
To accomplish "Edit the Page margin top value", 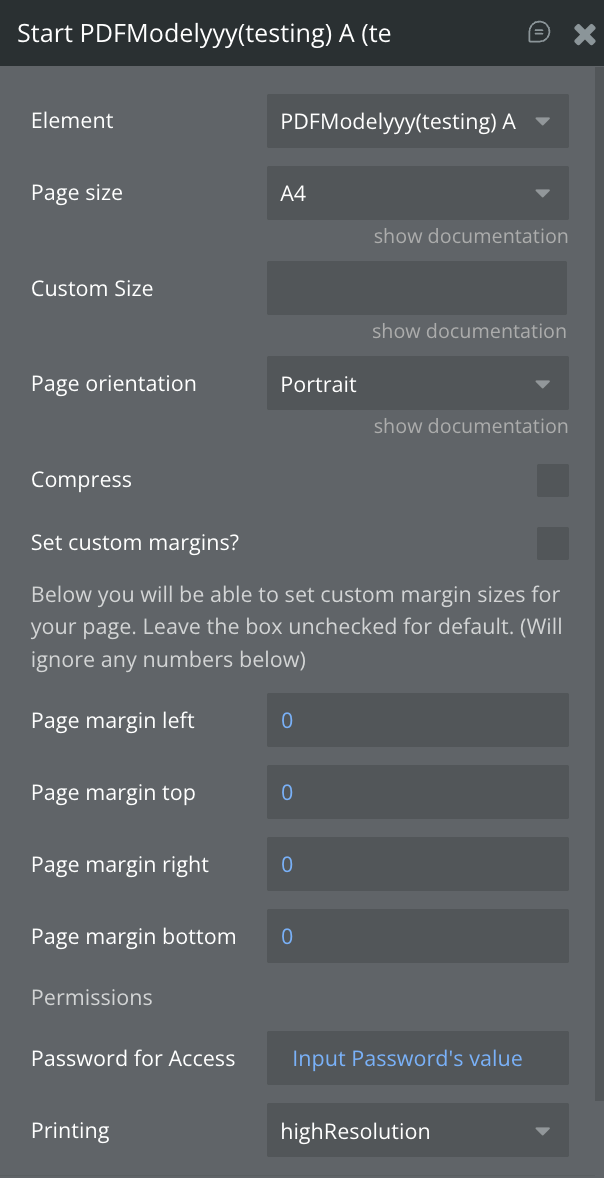I will click(417, 792).
